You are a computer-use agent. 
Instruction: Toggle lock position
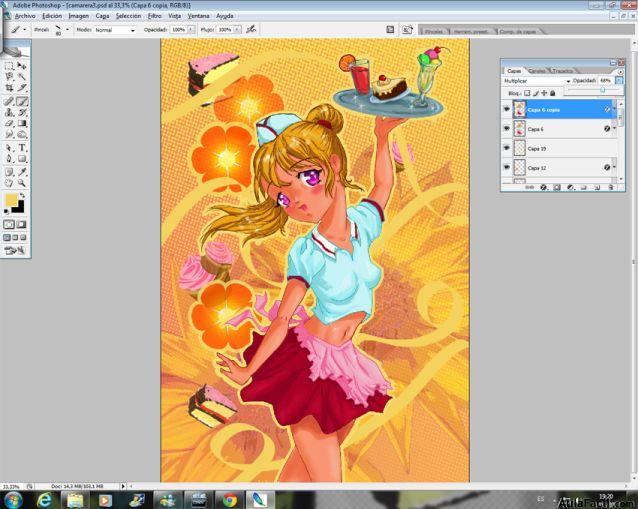click(x=544, y=93)
